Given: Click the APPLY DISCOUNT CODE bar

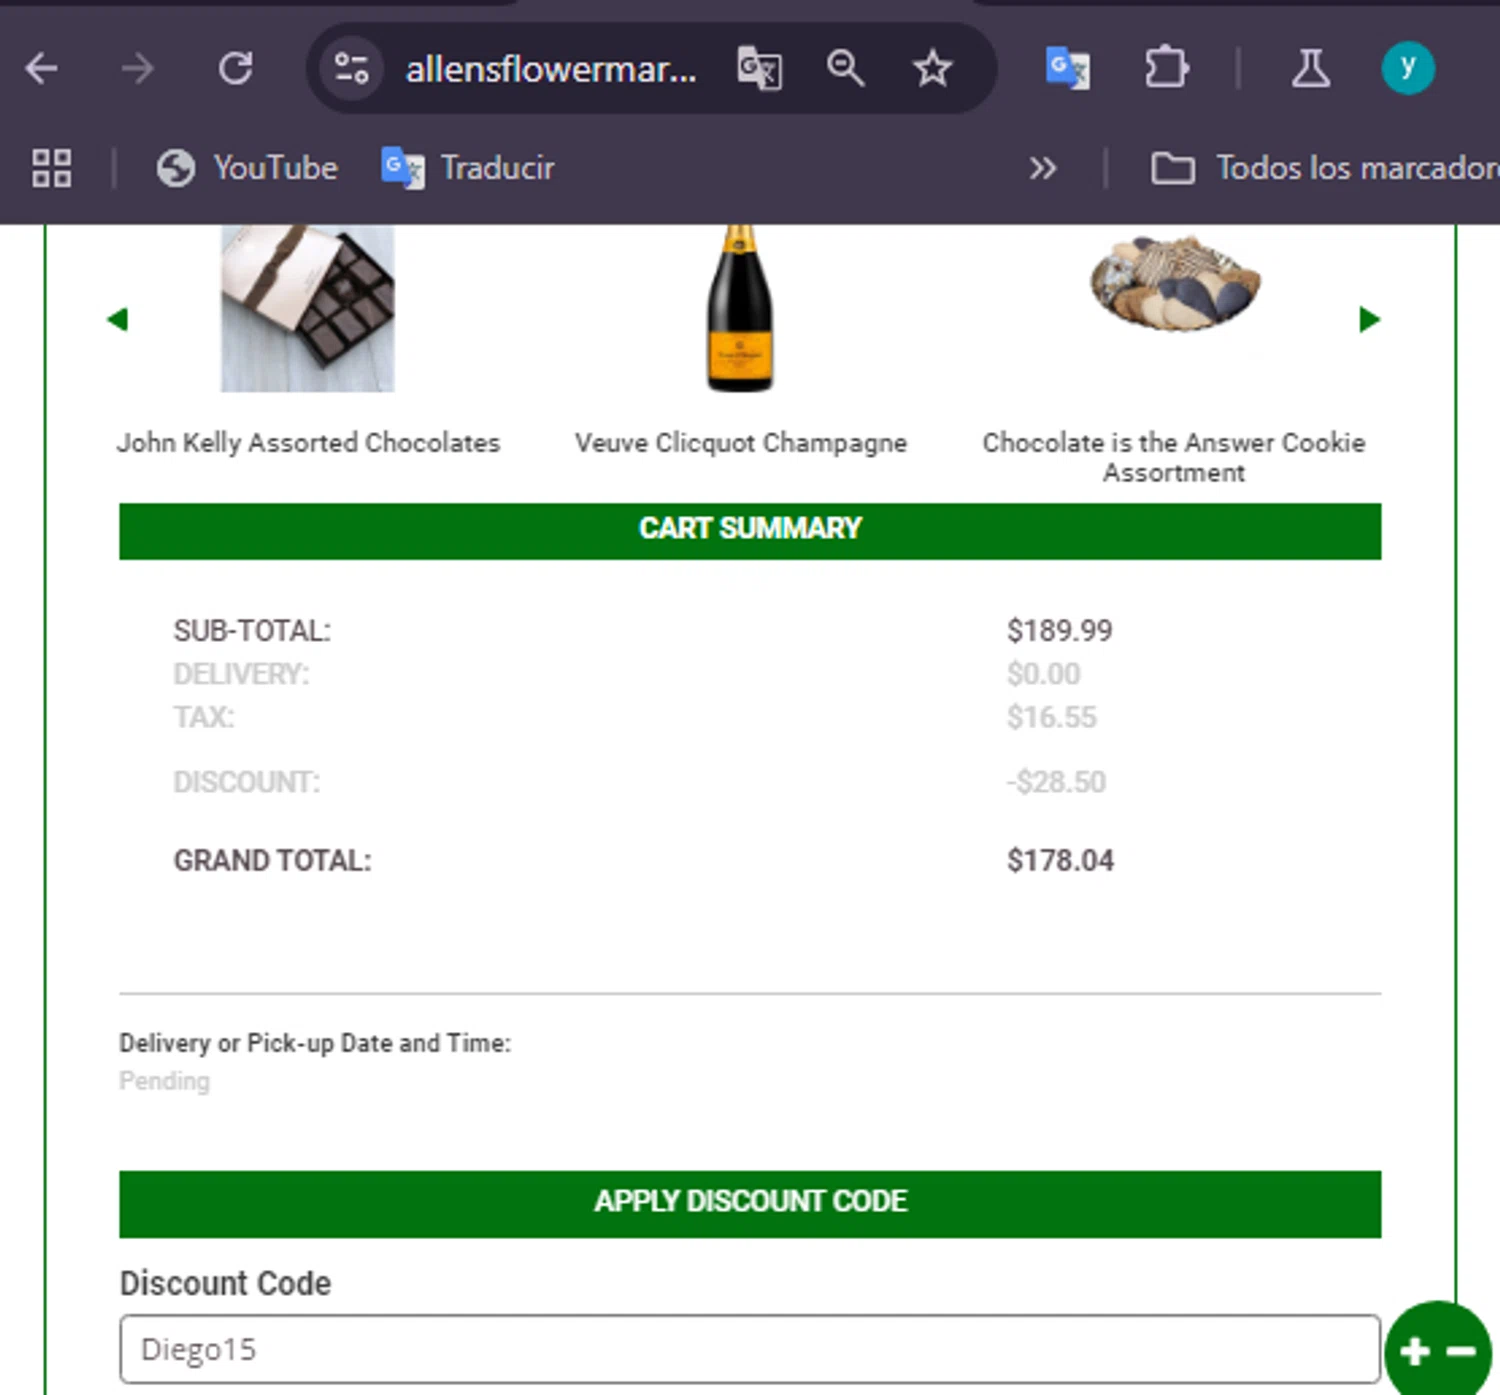Looking at the screenshot, I should click(750, 1204).
